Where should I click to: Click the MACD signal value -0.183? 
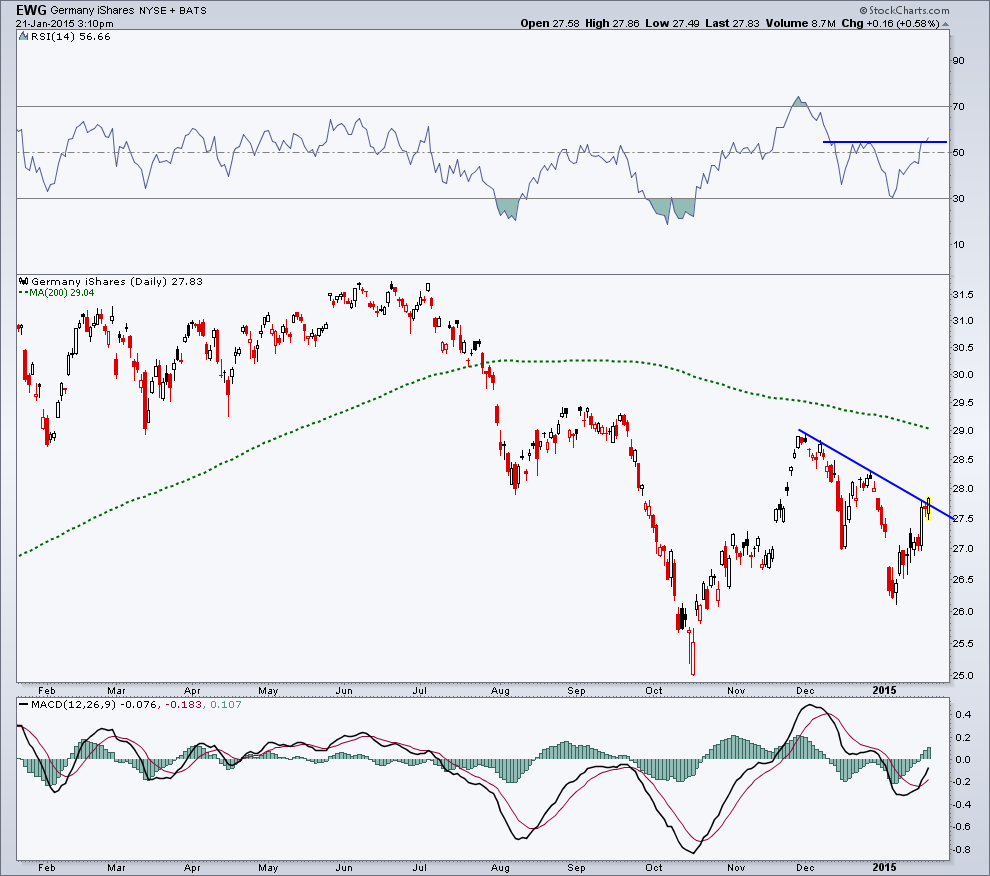tap(184, 705)
